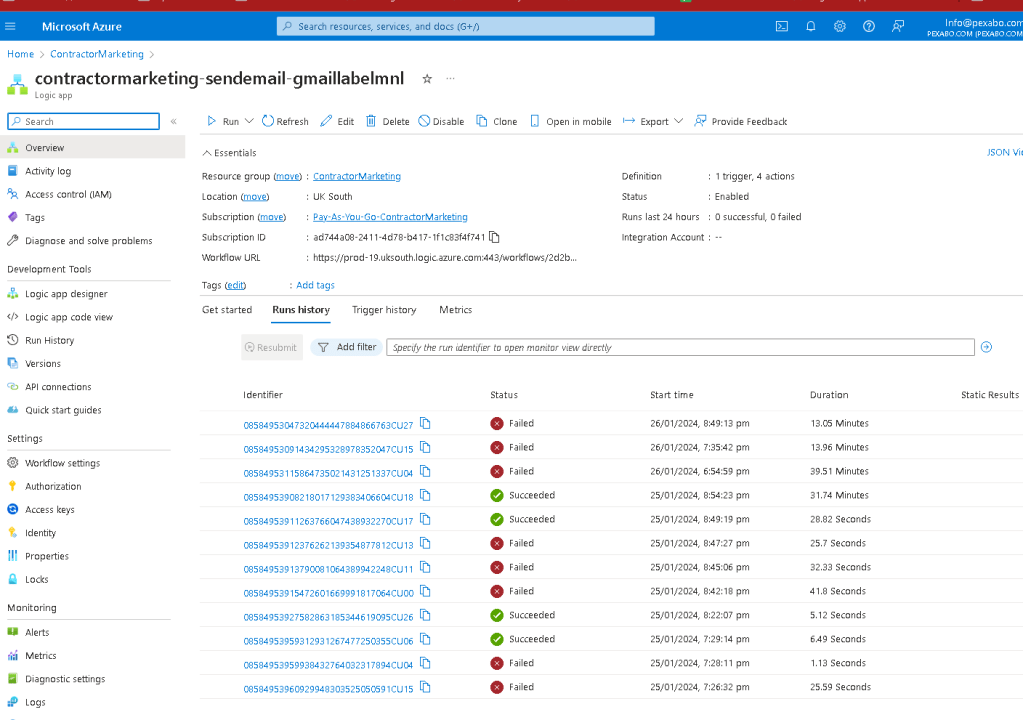Open the ContractorMarketing resource group link
This screenshot has height=720, width=1023.
(x=357, y=176)
